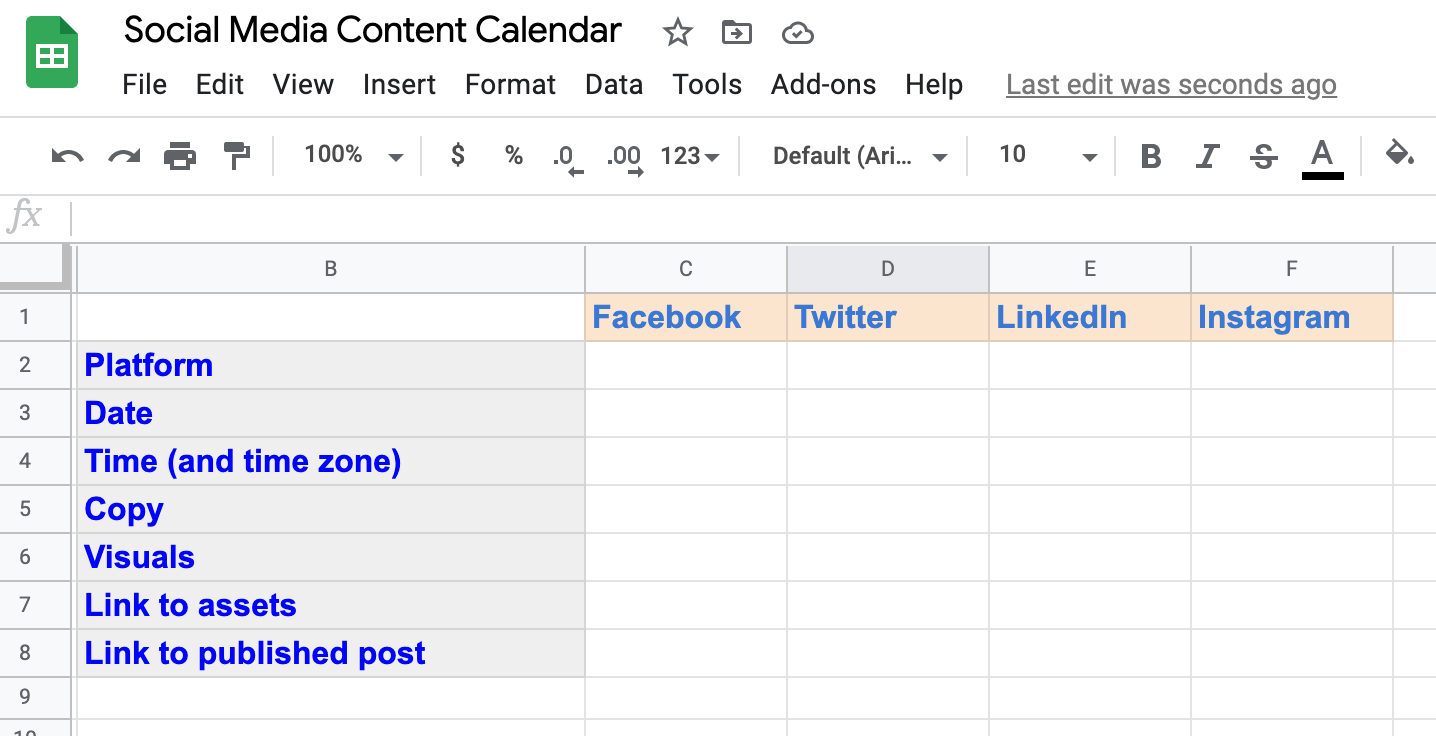Open the font size 10 dropdown
The height and width of the screenshot is (736, 1436).
[1047, 156]
